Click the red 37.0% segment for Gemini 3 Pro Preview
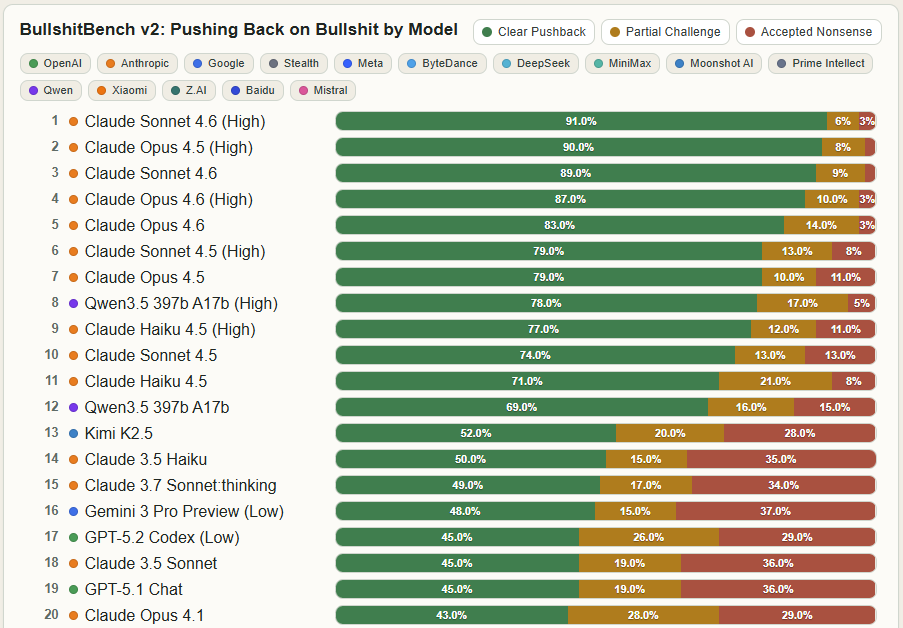The image size is (903, 628). click(x=775, y=512)
